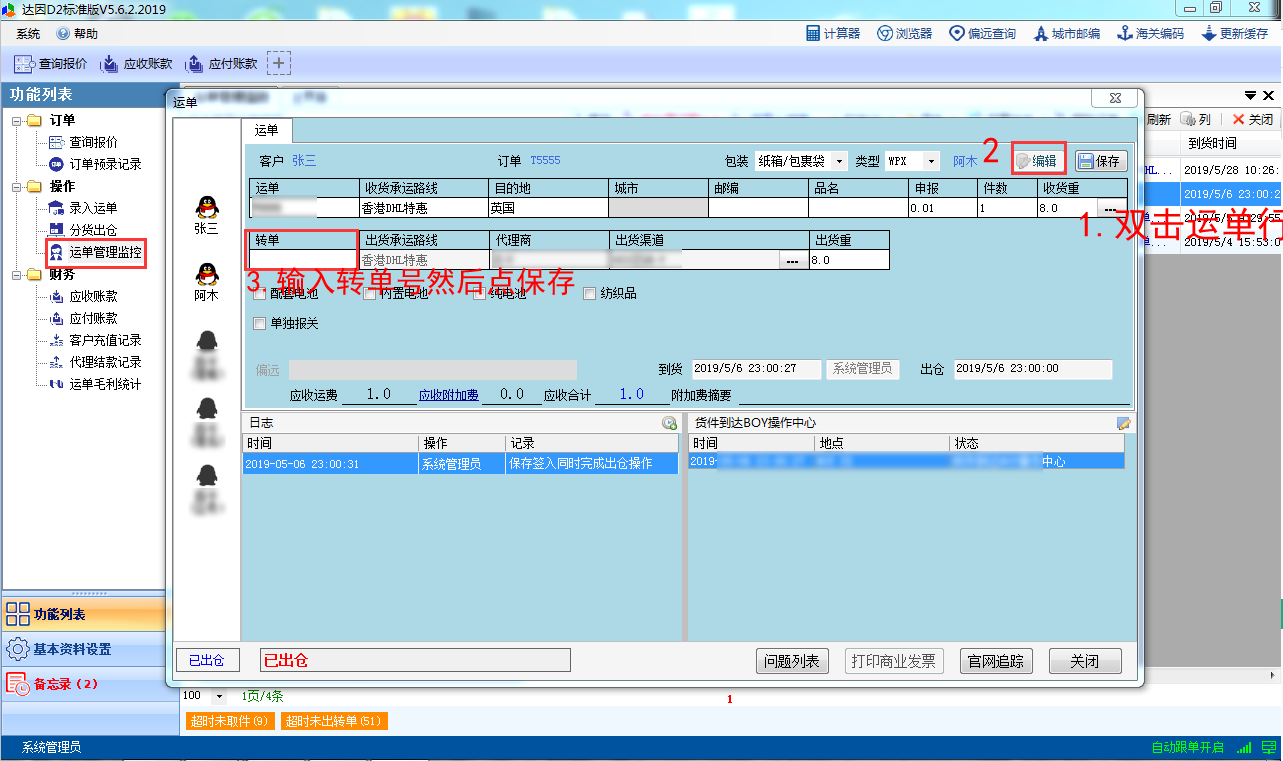Click the add shortcut plus icon
This screenshot has width=1283, height=761.
[x=279, y=63]
